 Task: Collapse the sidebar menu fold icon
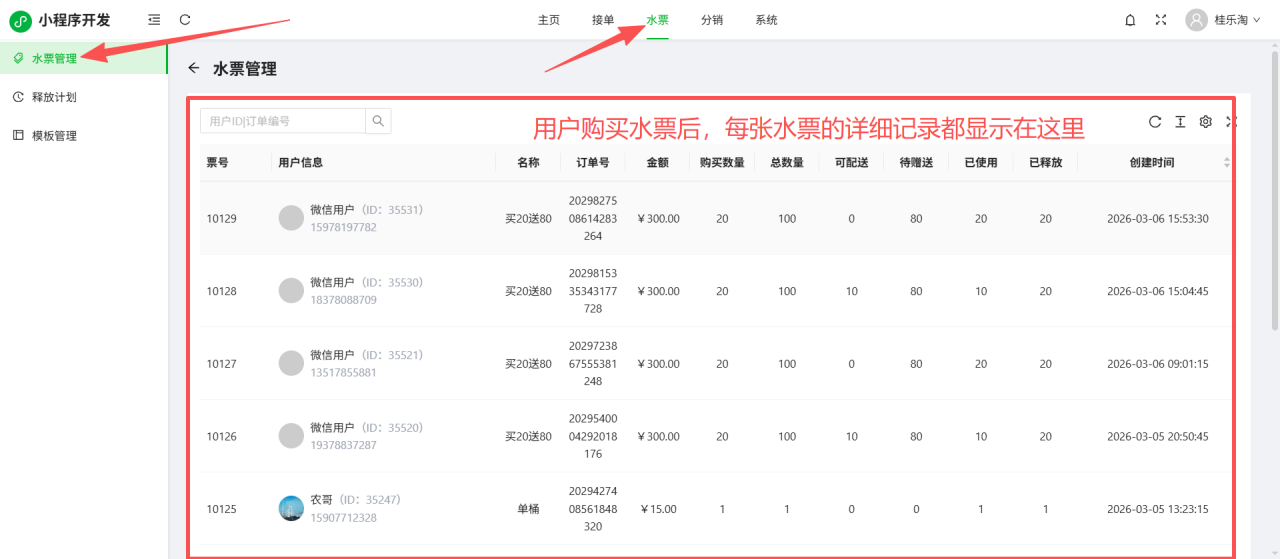tap(153, 20)
